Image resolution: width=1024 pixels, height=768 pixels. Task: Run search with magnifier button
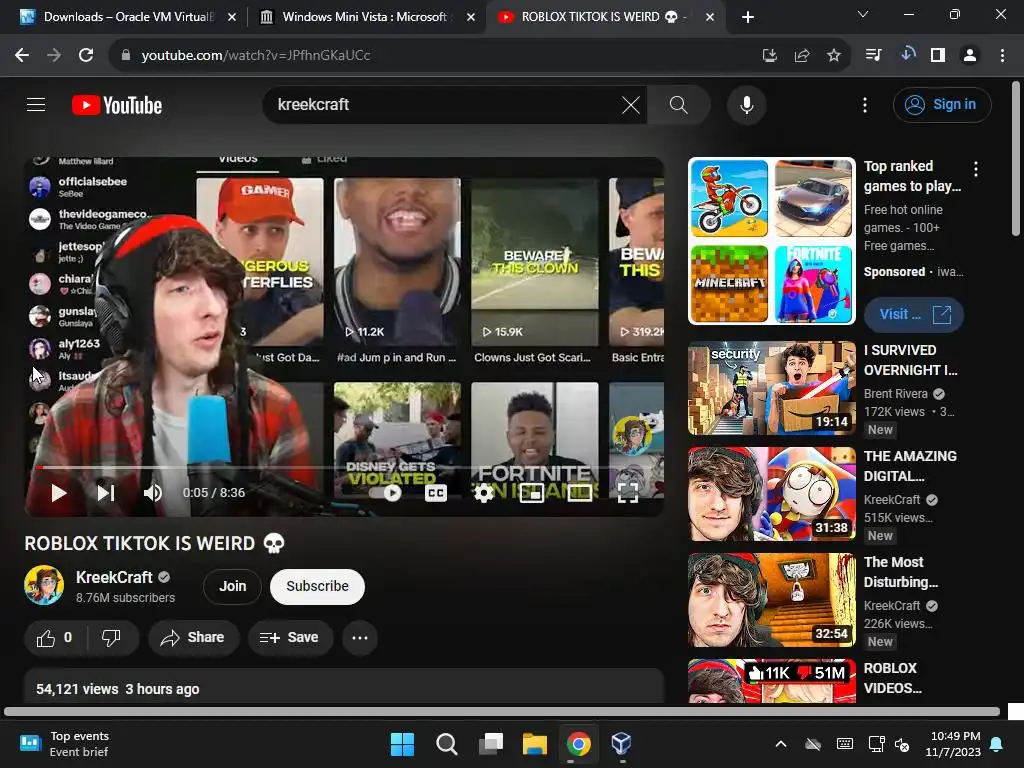pos(679,104)
